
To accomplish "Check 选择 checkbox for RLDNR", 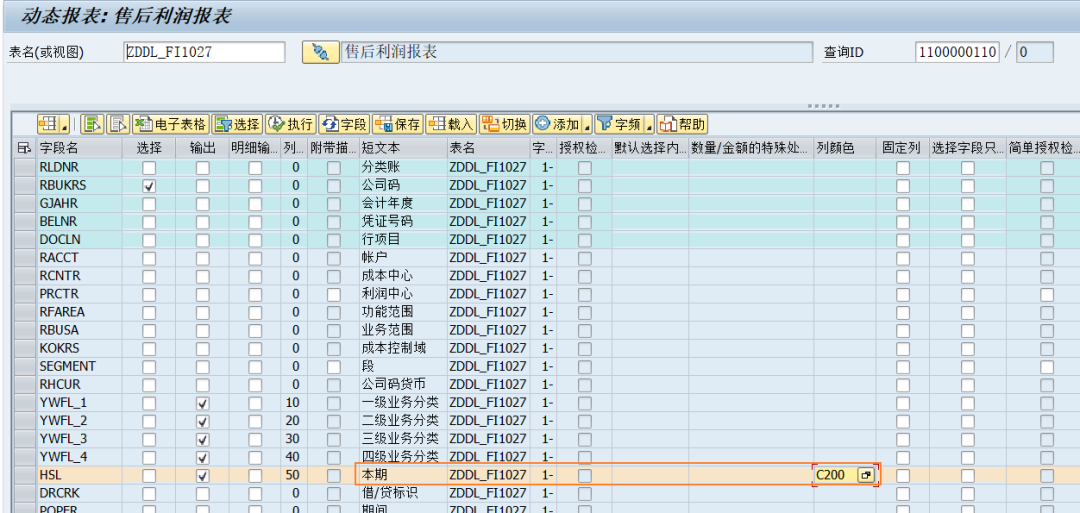I will pyautogui.click(x=149, y=168).
